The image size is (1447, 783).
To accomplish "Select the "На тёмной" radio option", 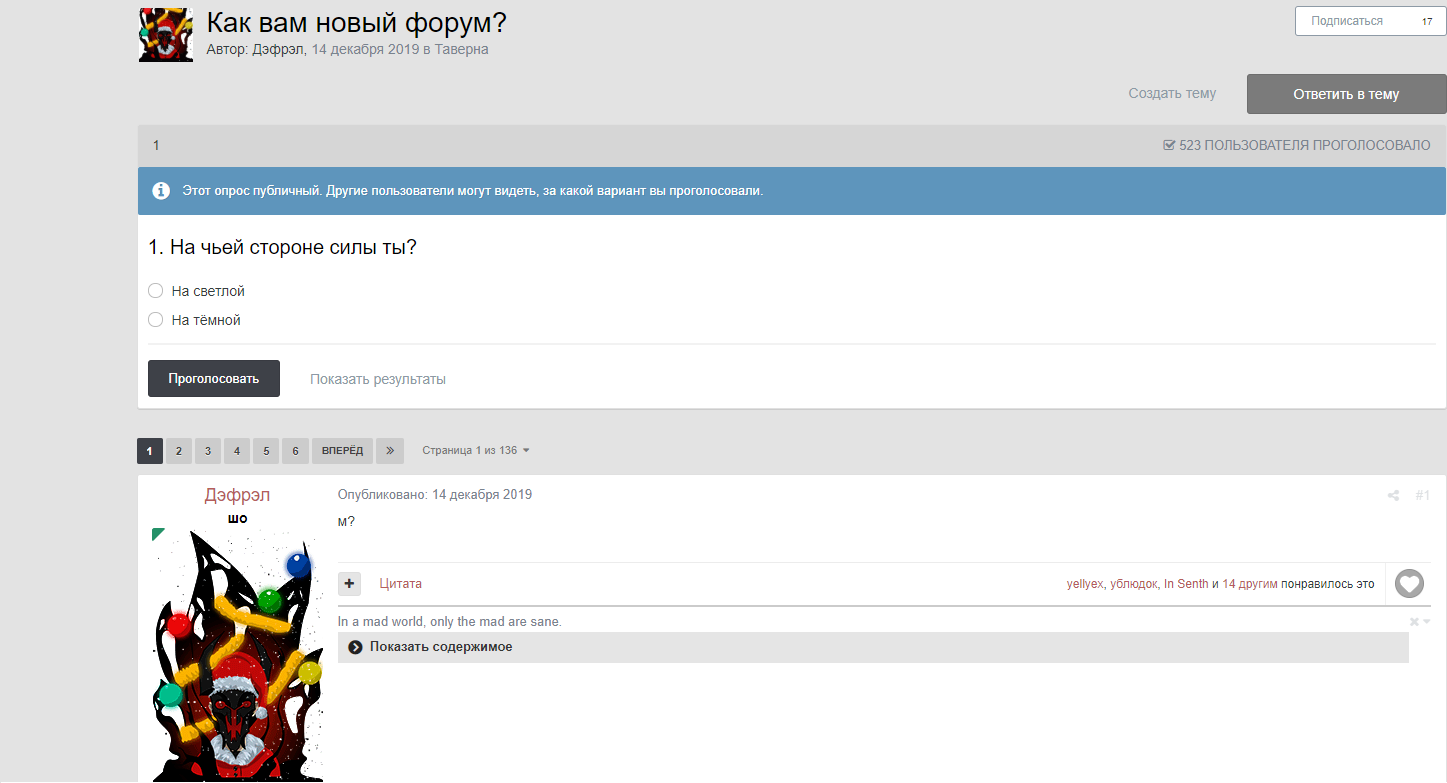I will (155, 320).
